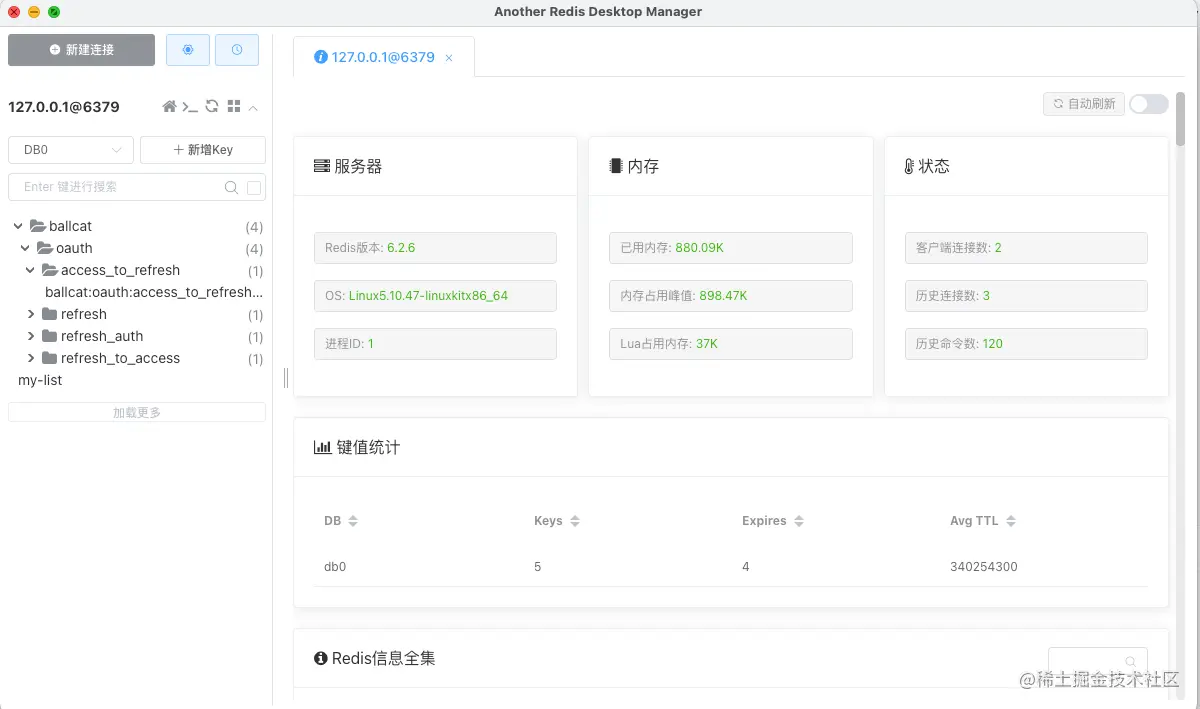Viewport: 1200px width, 709px height.
Task: Collapse the ballcat folder arrow
Action: pyautogui.click(x=18, y=226)
